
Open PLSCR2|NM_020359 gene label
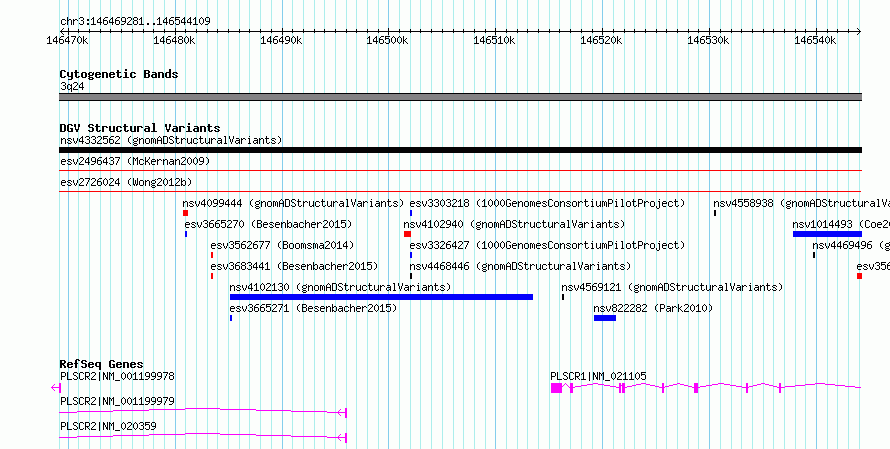point(108,426)
